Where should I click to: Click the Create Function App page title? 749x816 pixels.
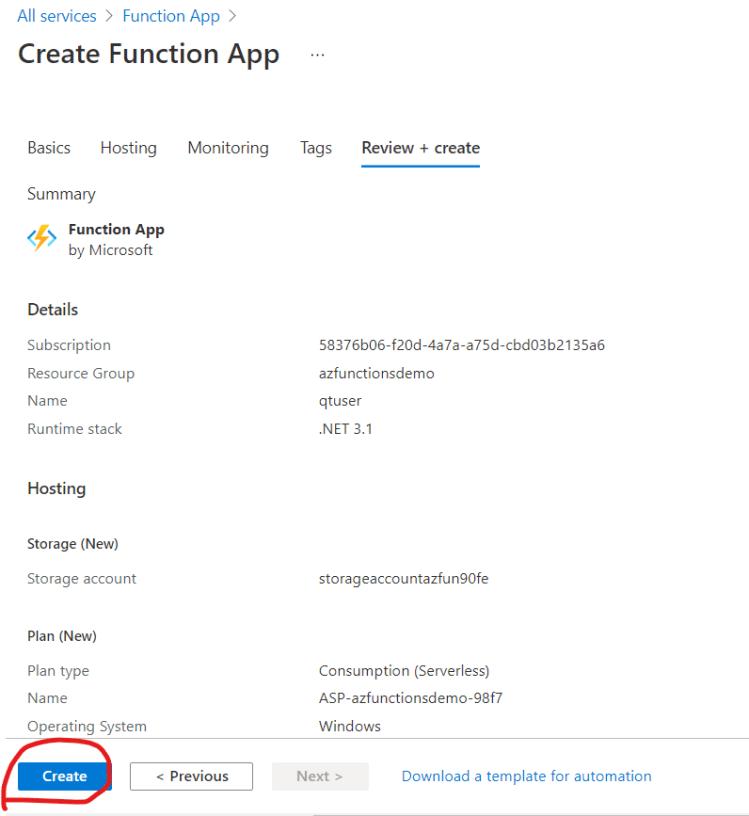point(149,54)
